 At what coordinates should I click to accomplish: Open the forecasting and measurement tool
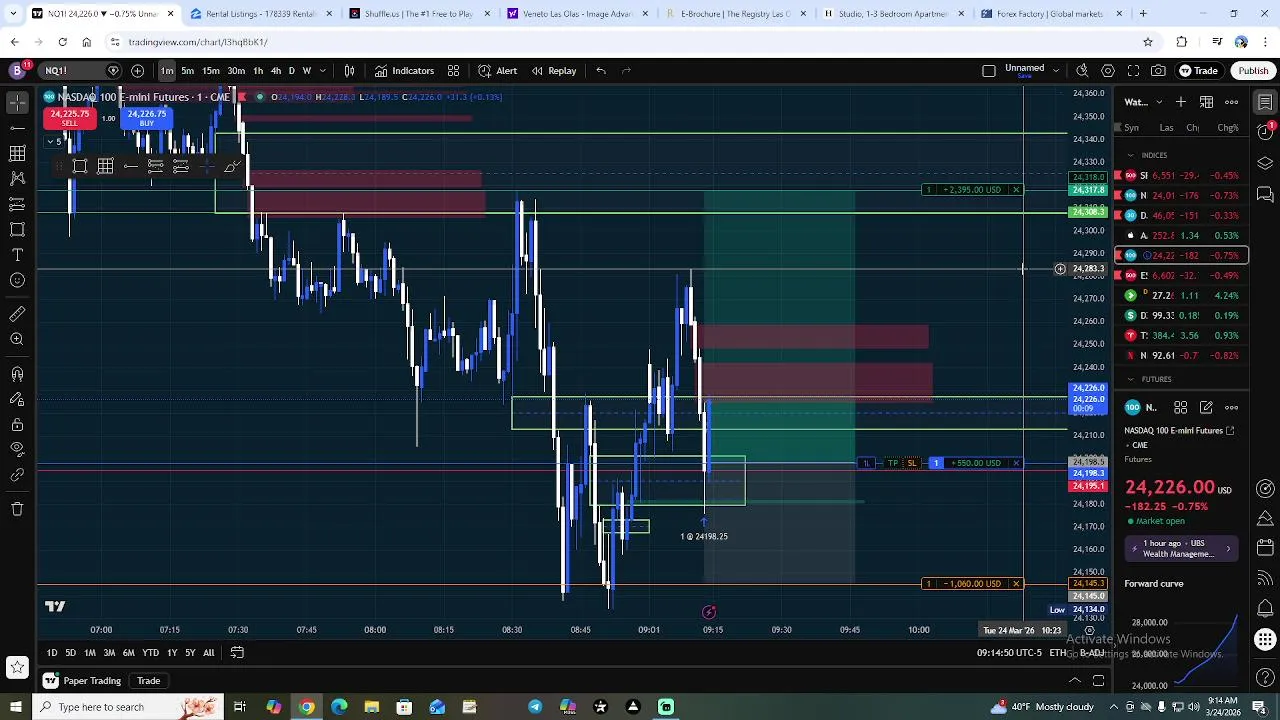point(17,204)
